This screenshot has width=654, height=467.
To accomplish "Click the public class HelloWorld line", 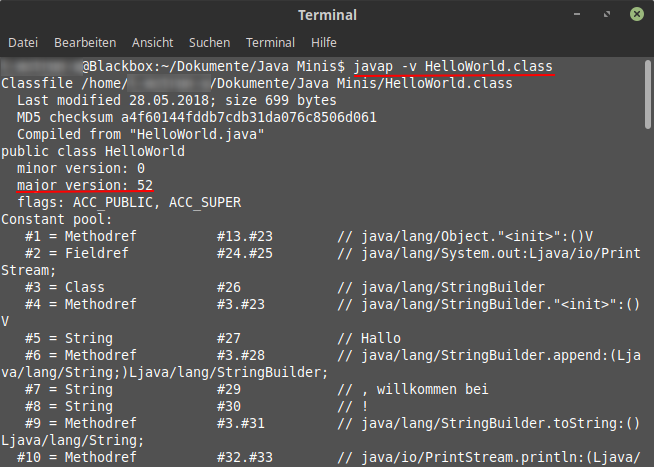I will (93, 151).
